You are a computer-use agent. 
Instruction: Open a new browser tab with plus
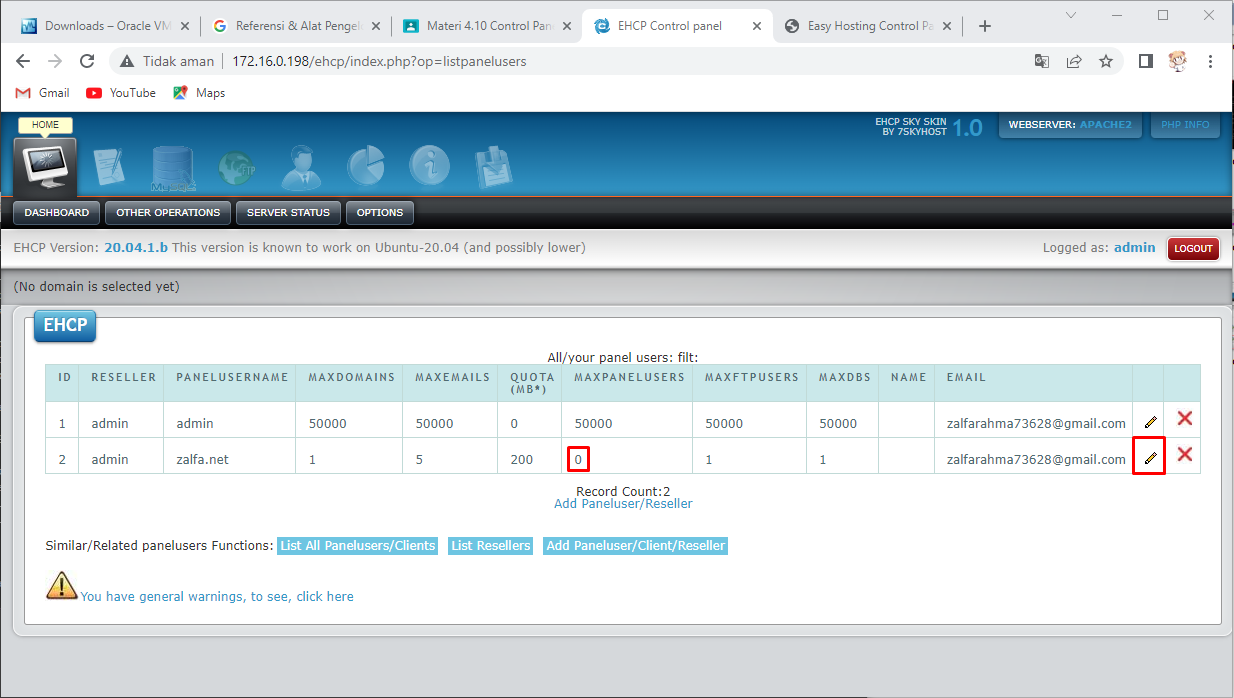[x=985, y=26]
